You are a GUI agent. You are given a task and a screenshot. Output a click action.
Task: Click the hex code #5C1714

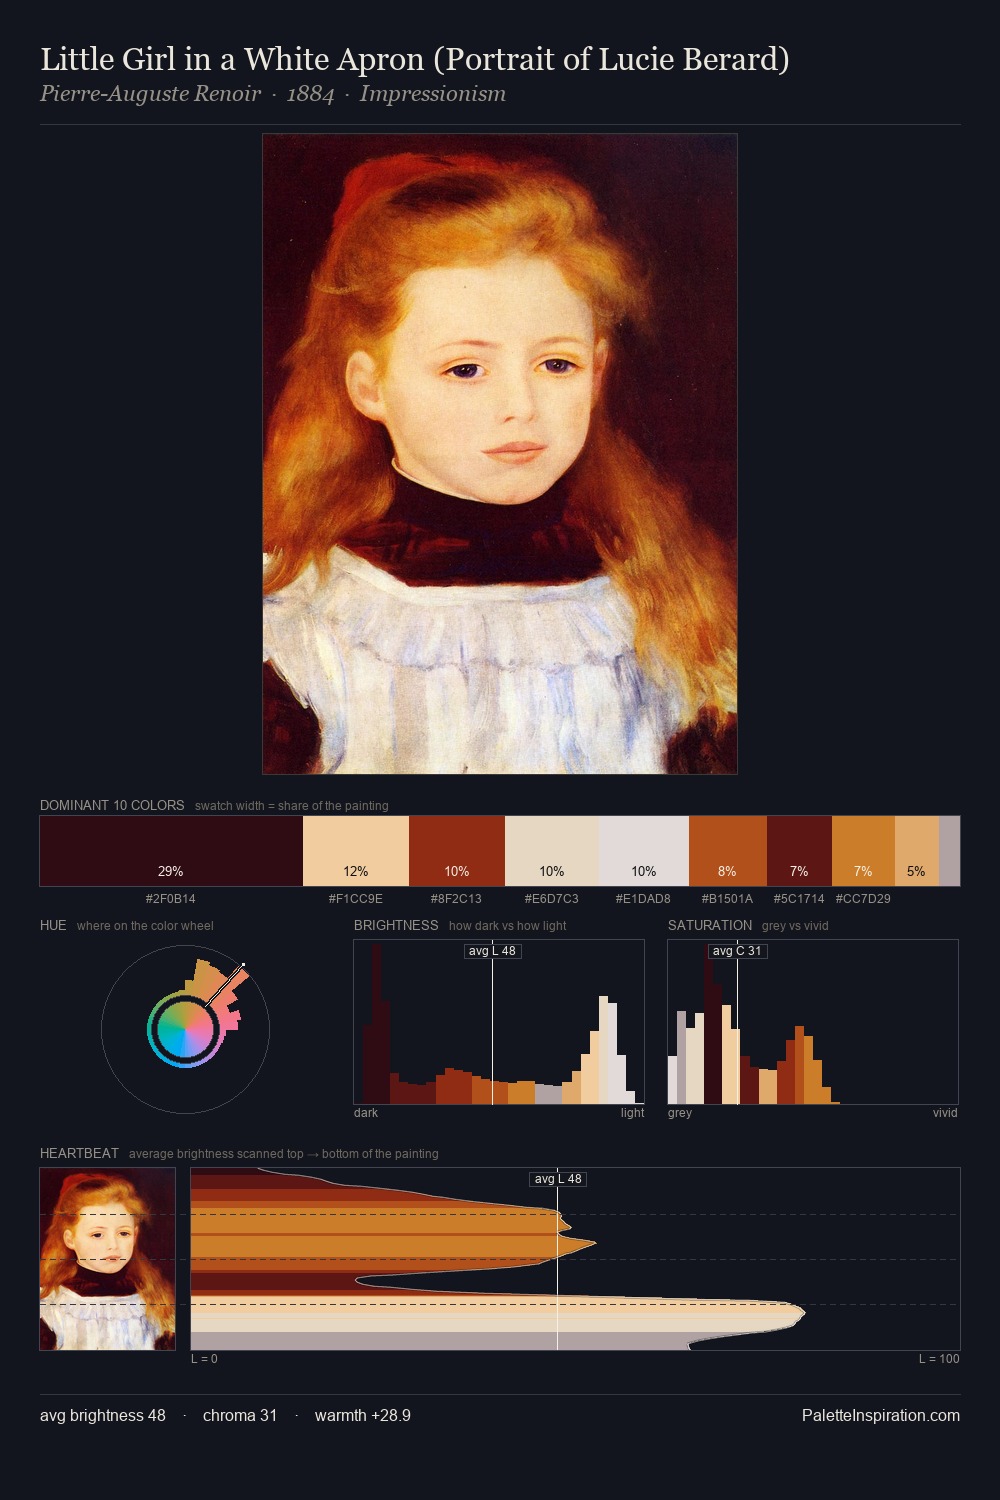pos(799,899)
